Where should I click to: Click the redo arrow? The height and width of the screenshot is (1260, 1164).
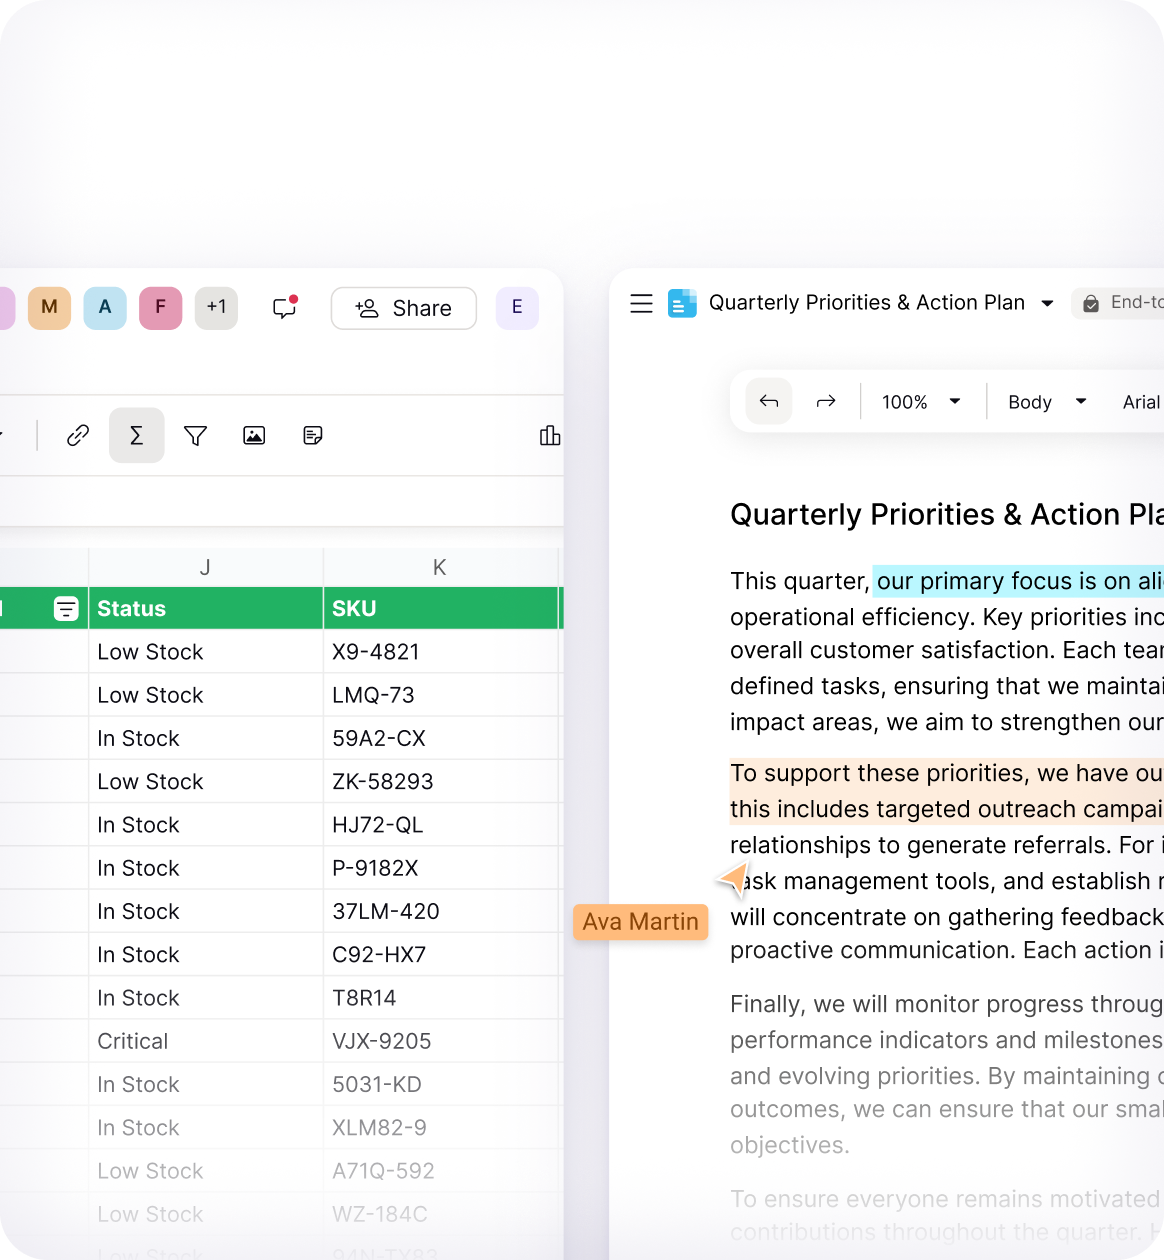point(826,402)
